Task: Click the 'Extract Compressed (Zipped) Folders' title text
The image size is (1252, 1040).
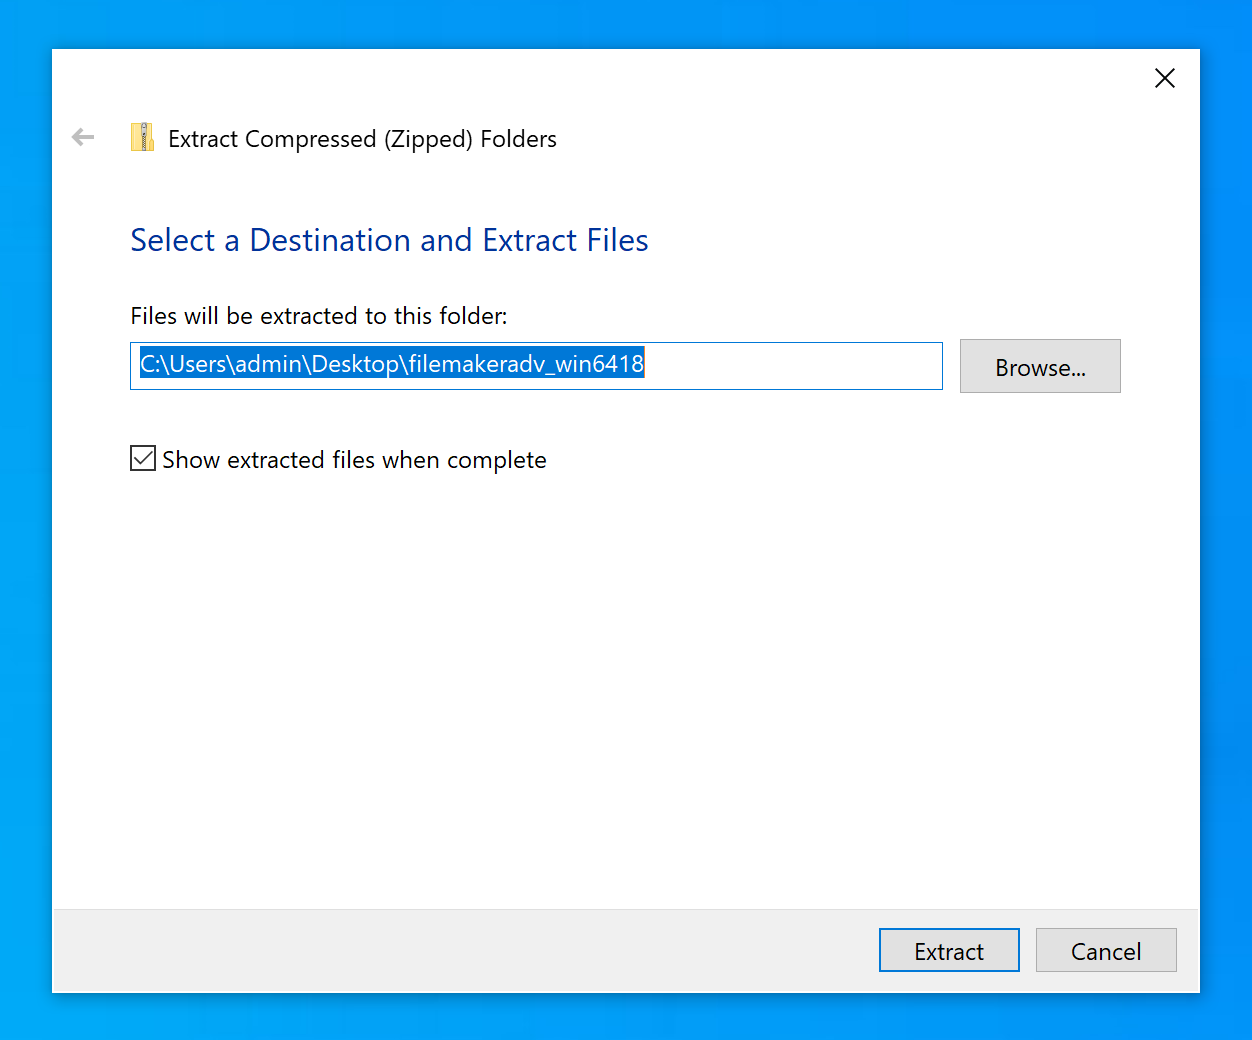Action: tap(362, 139)
